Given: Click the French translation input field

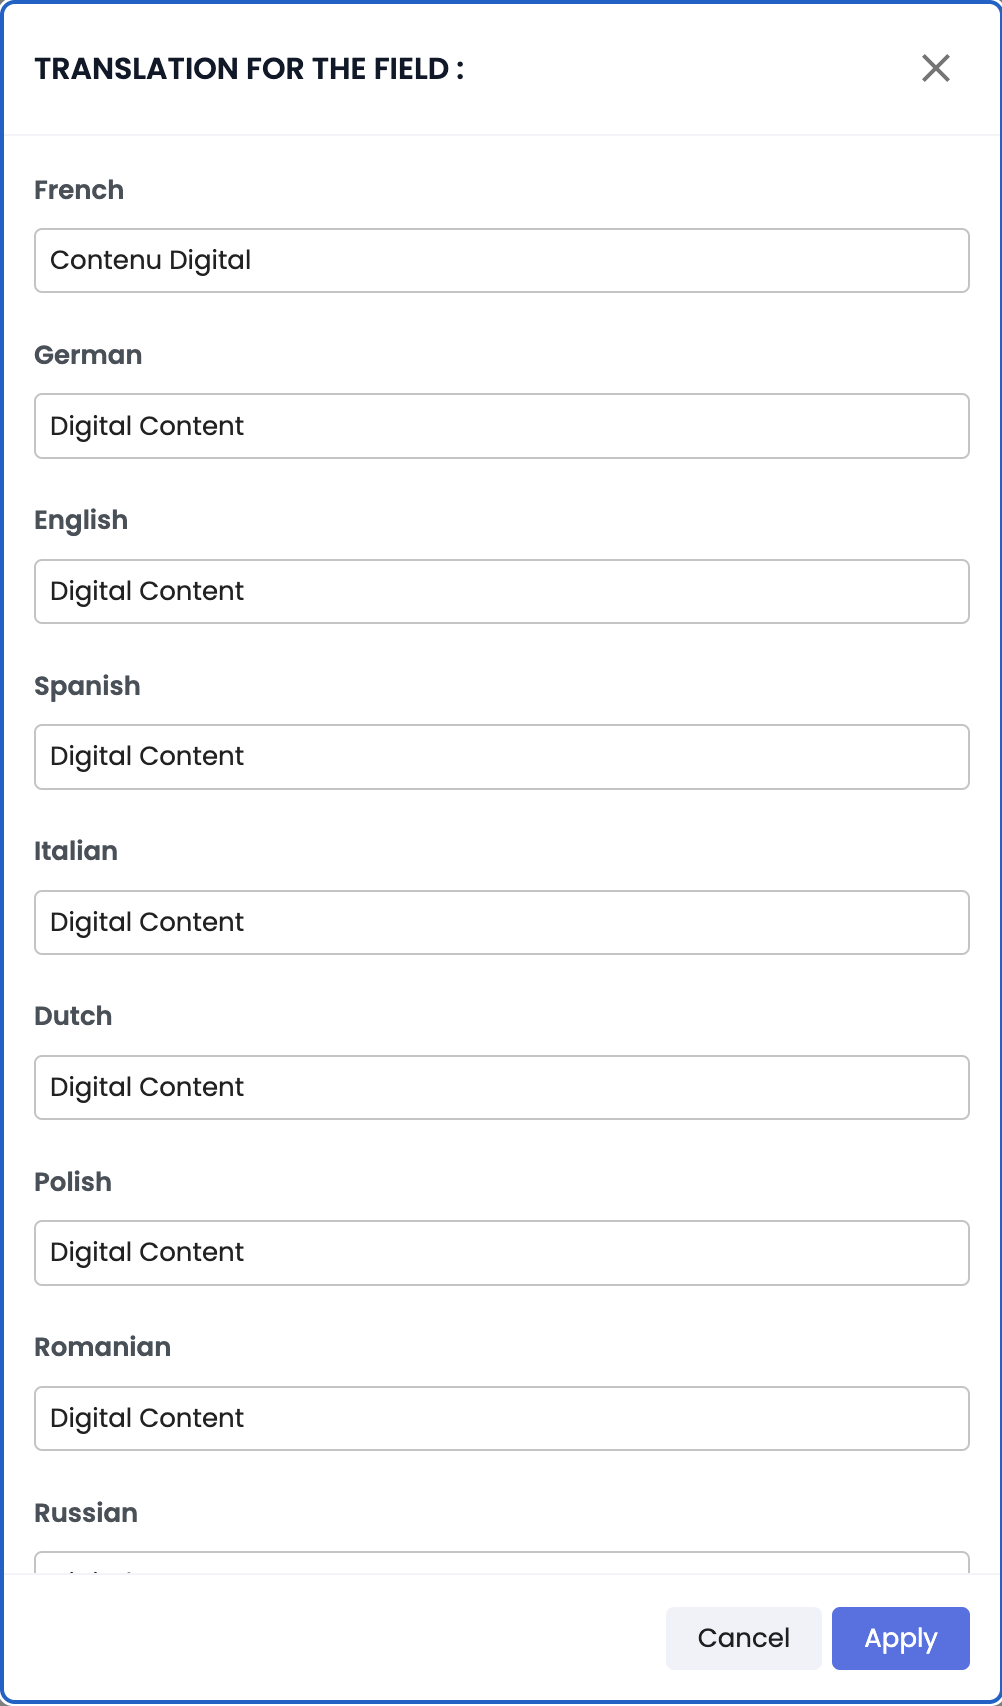Looking at the screenshot, I should pyautogui.click(x=501, y=261).
